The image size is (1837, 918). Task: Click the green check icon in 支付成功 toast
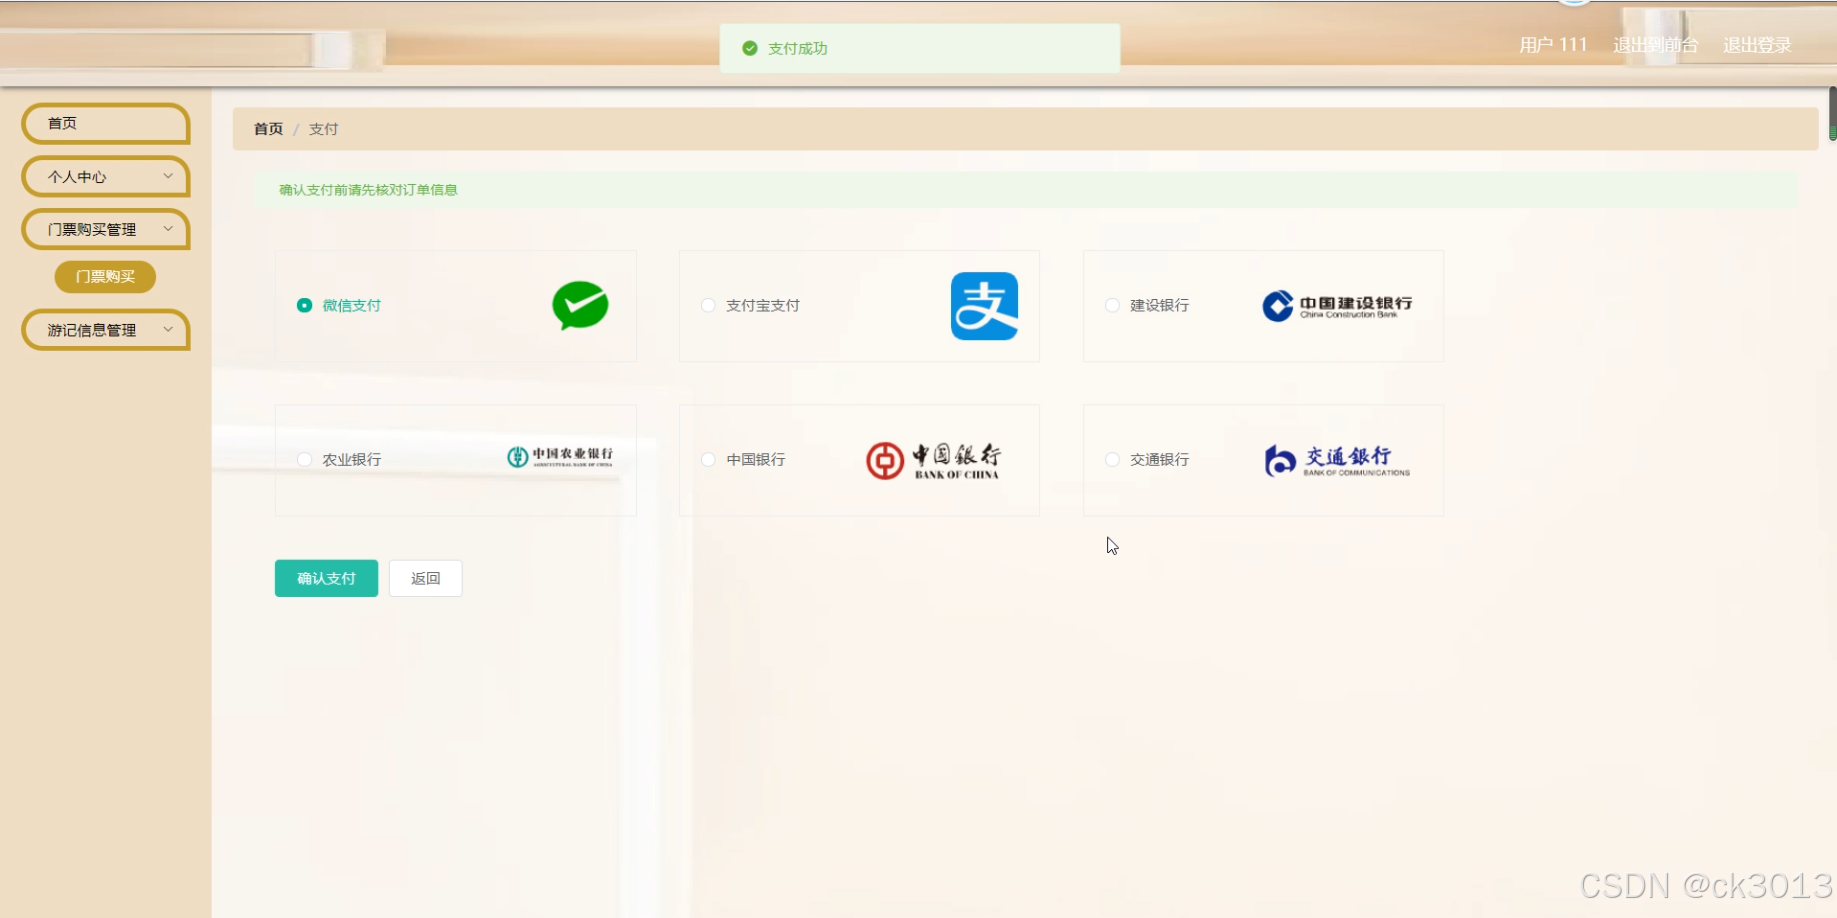(x=750, y=48)
